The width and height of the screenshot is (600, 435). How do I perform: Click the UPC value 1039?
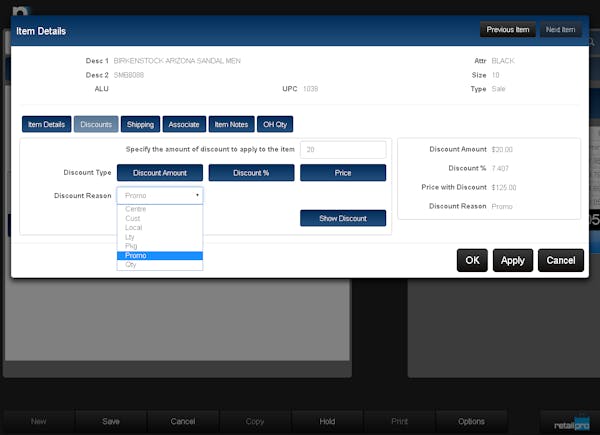tap(311, 89)
